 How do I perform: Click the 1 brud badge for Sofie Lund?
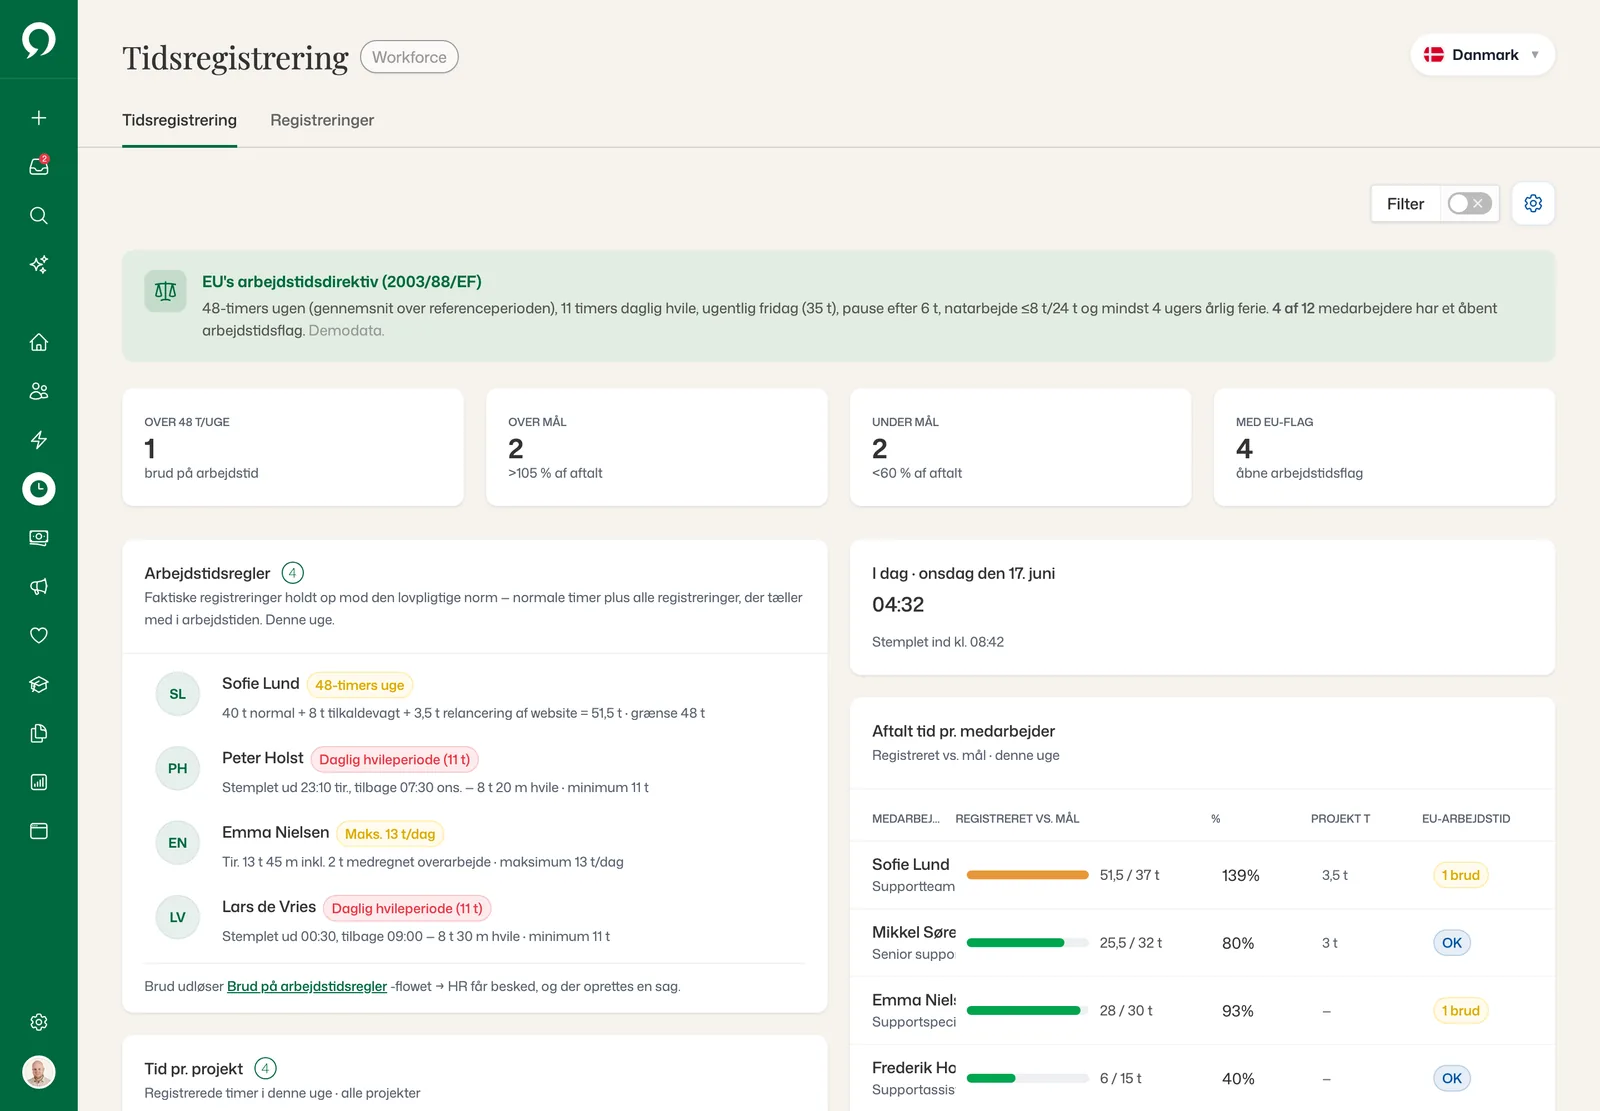click(x=1460, y=875)
